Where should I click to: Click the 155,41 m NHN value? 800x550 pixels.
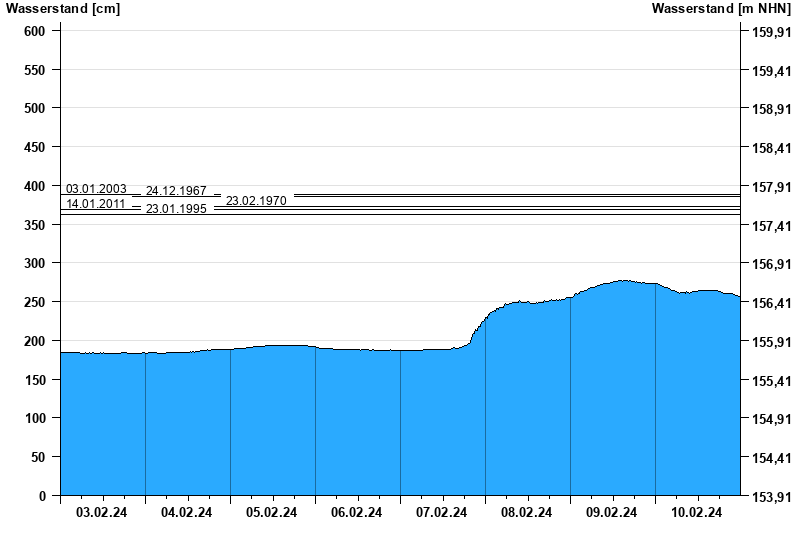click(x=772, y=381)
